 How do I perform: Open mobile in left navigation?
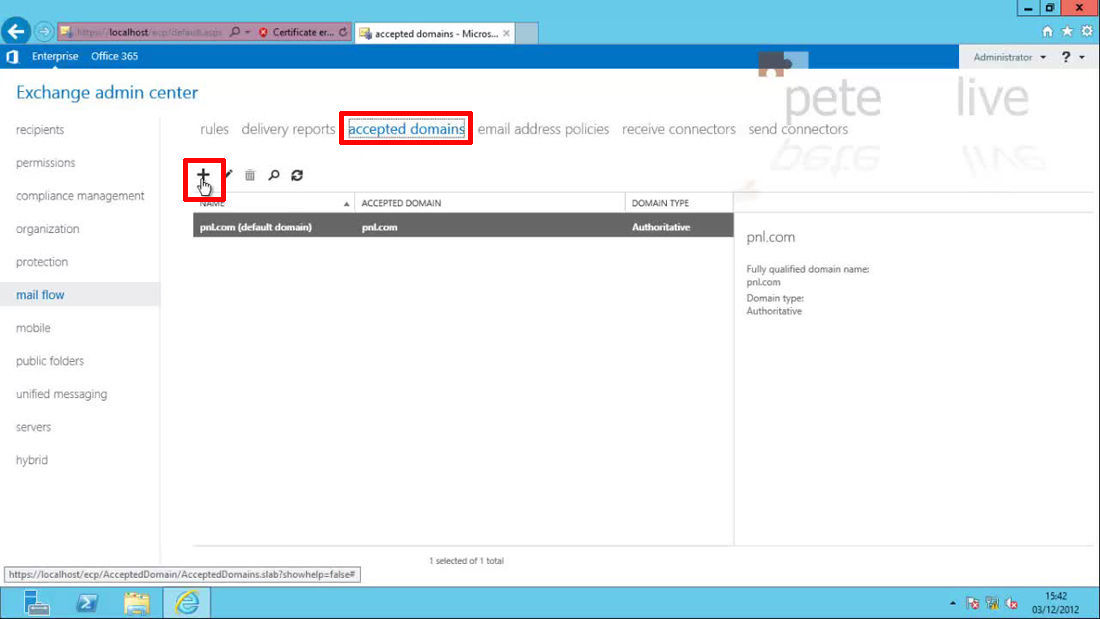pos(33,328)
